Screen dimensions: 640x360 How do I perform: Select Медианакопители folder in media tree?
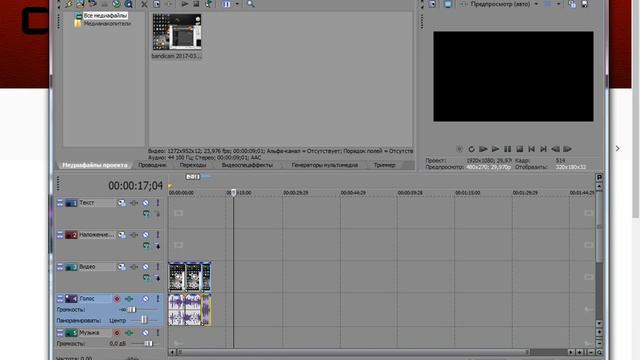(102, 24)
